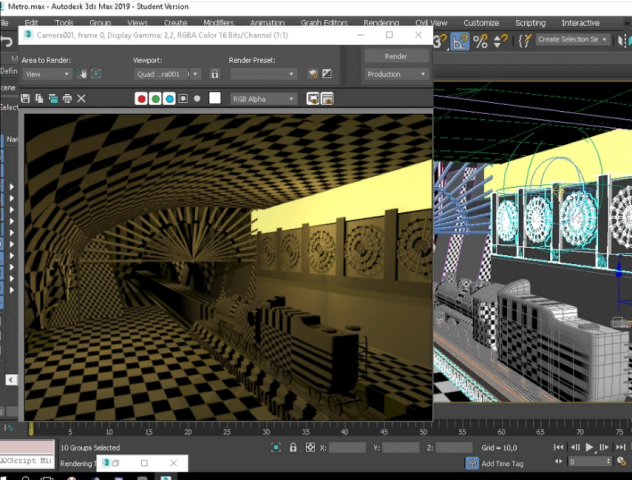Toggle UI overlay button in render window
This screenshot has width=632, height=480.
[x=313, y=99]
